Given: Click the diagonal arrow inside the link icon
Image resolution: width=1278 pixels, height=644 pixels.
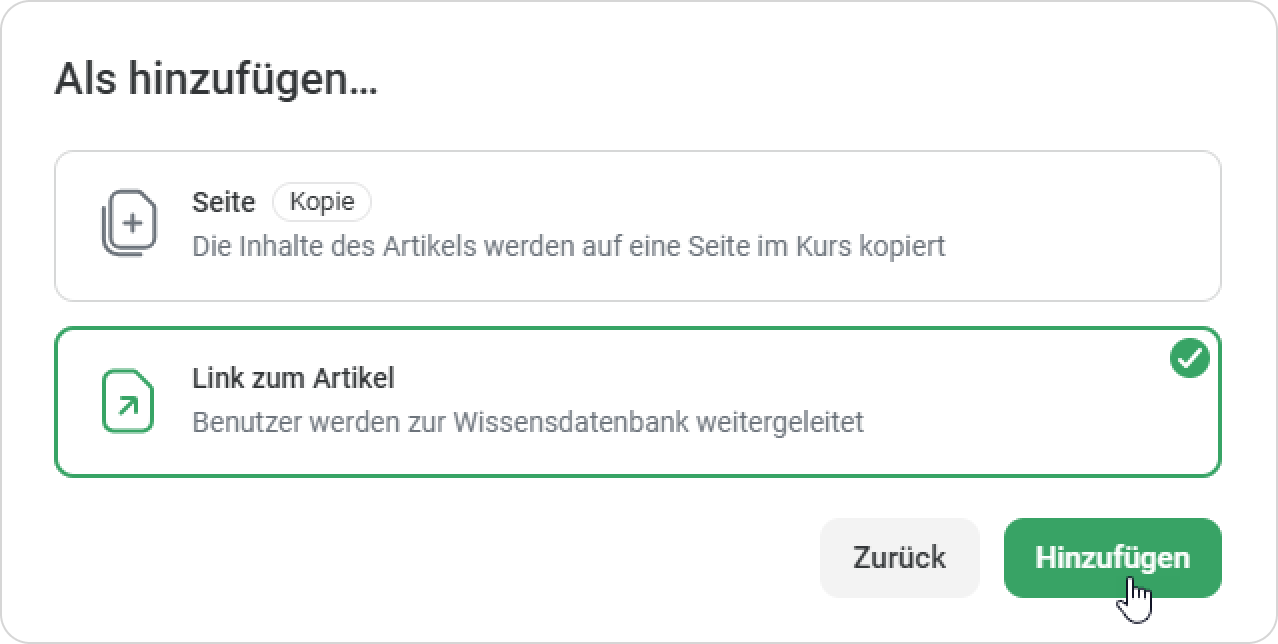Looking at the screenshot, I should point(129,407).
